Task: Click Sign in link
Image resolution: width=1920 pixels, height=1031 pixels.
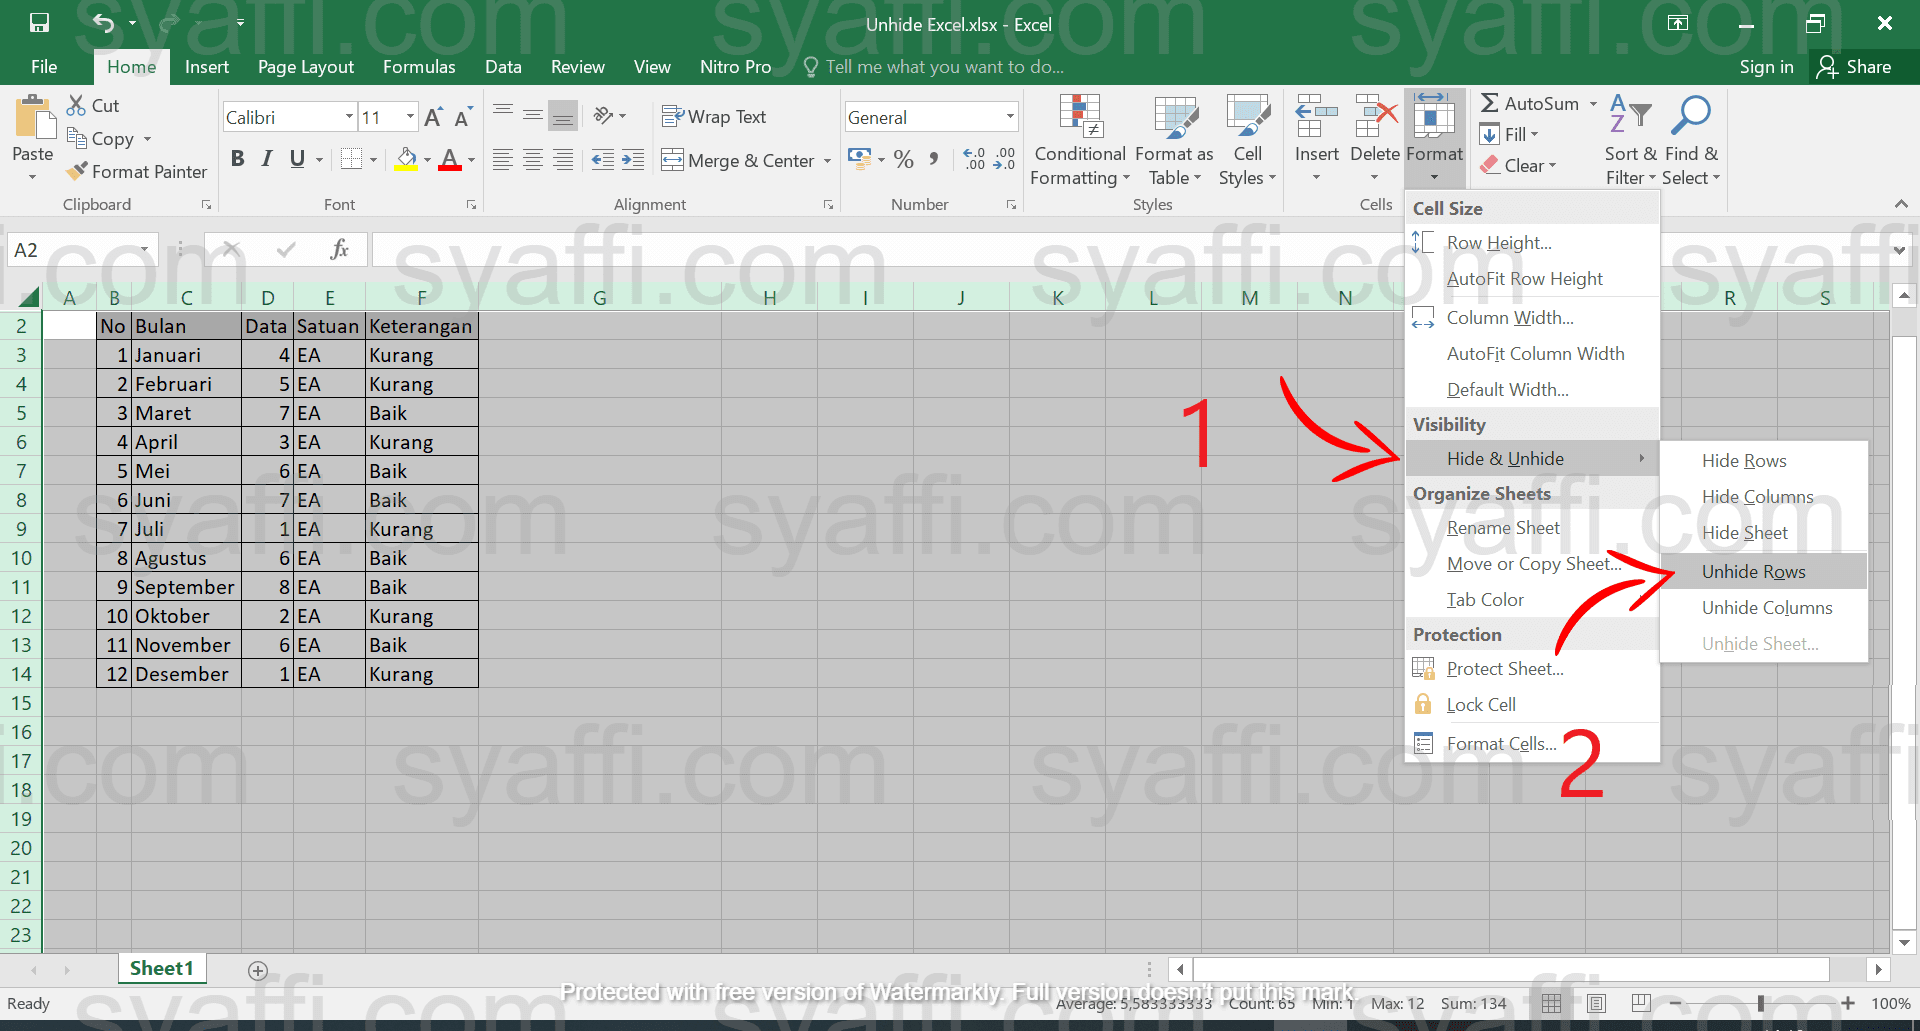Action: 1766,67
